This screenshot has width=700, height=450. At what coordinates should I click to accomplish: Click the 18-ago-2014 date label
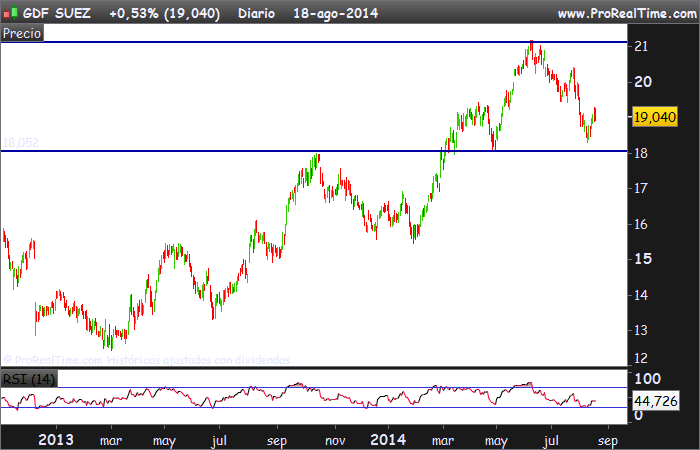tap(336, 13)
